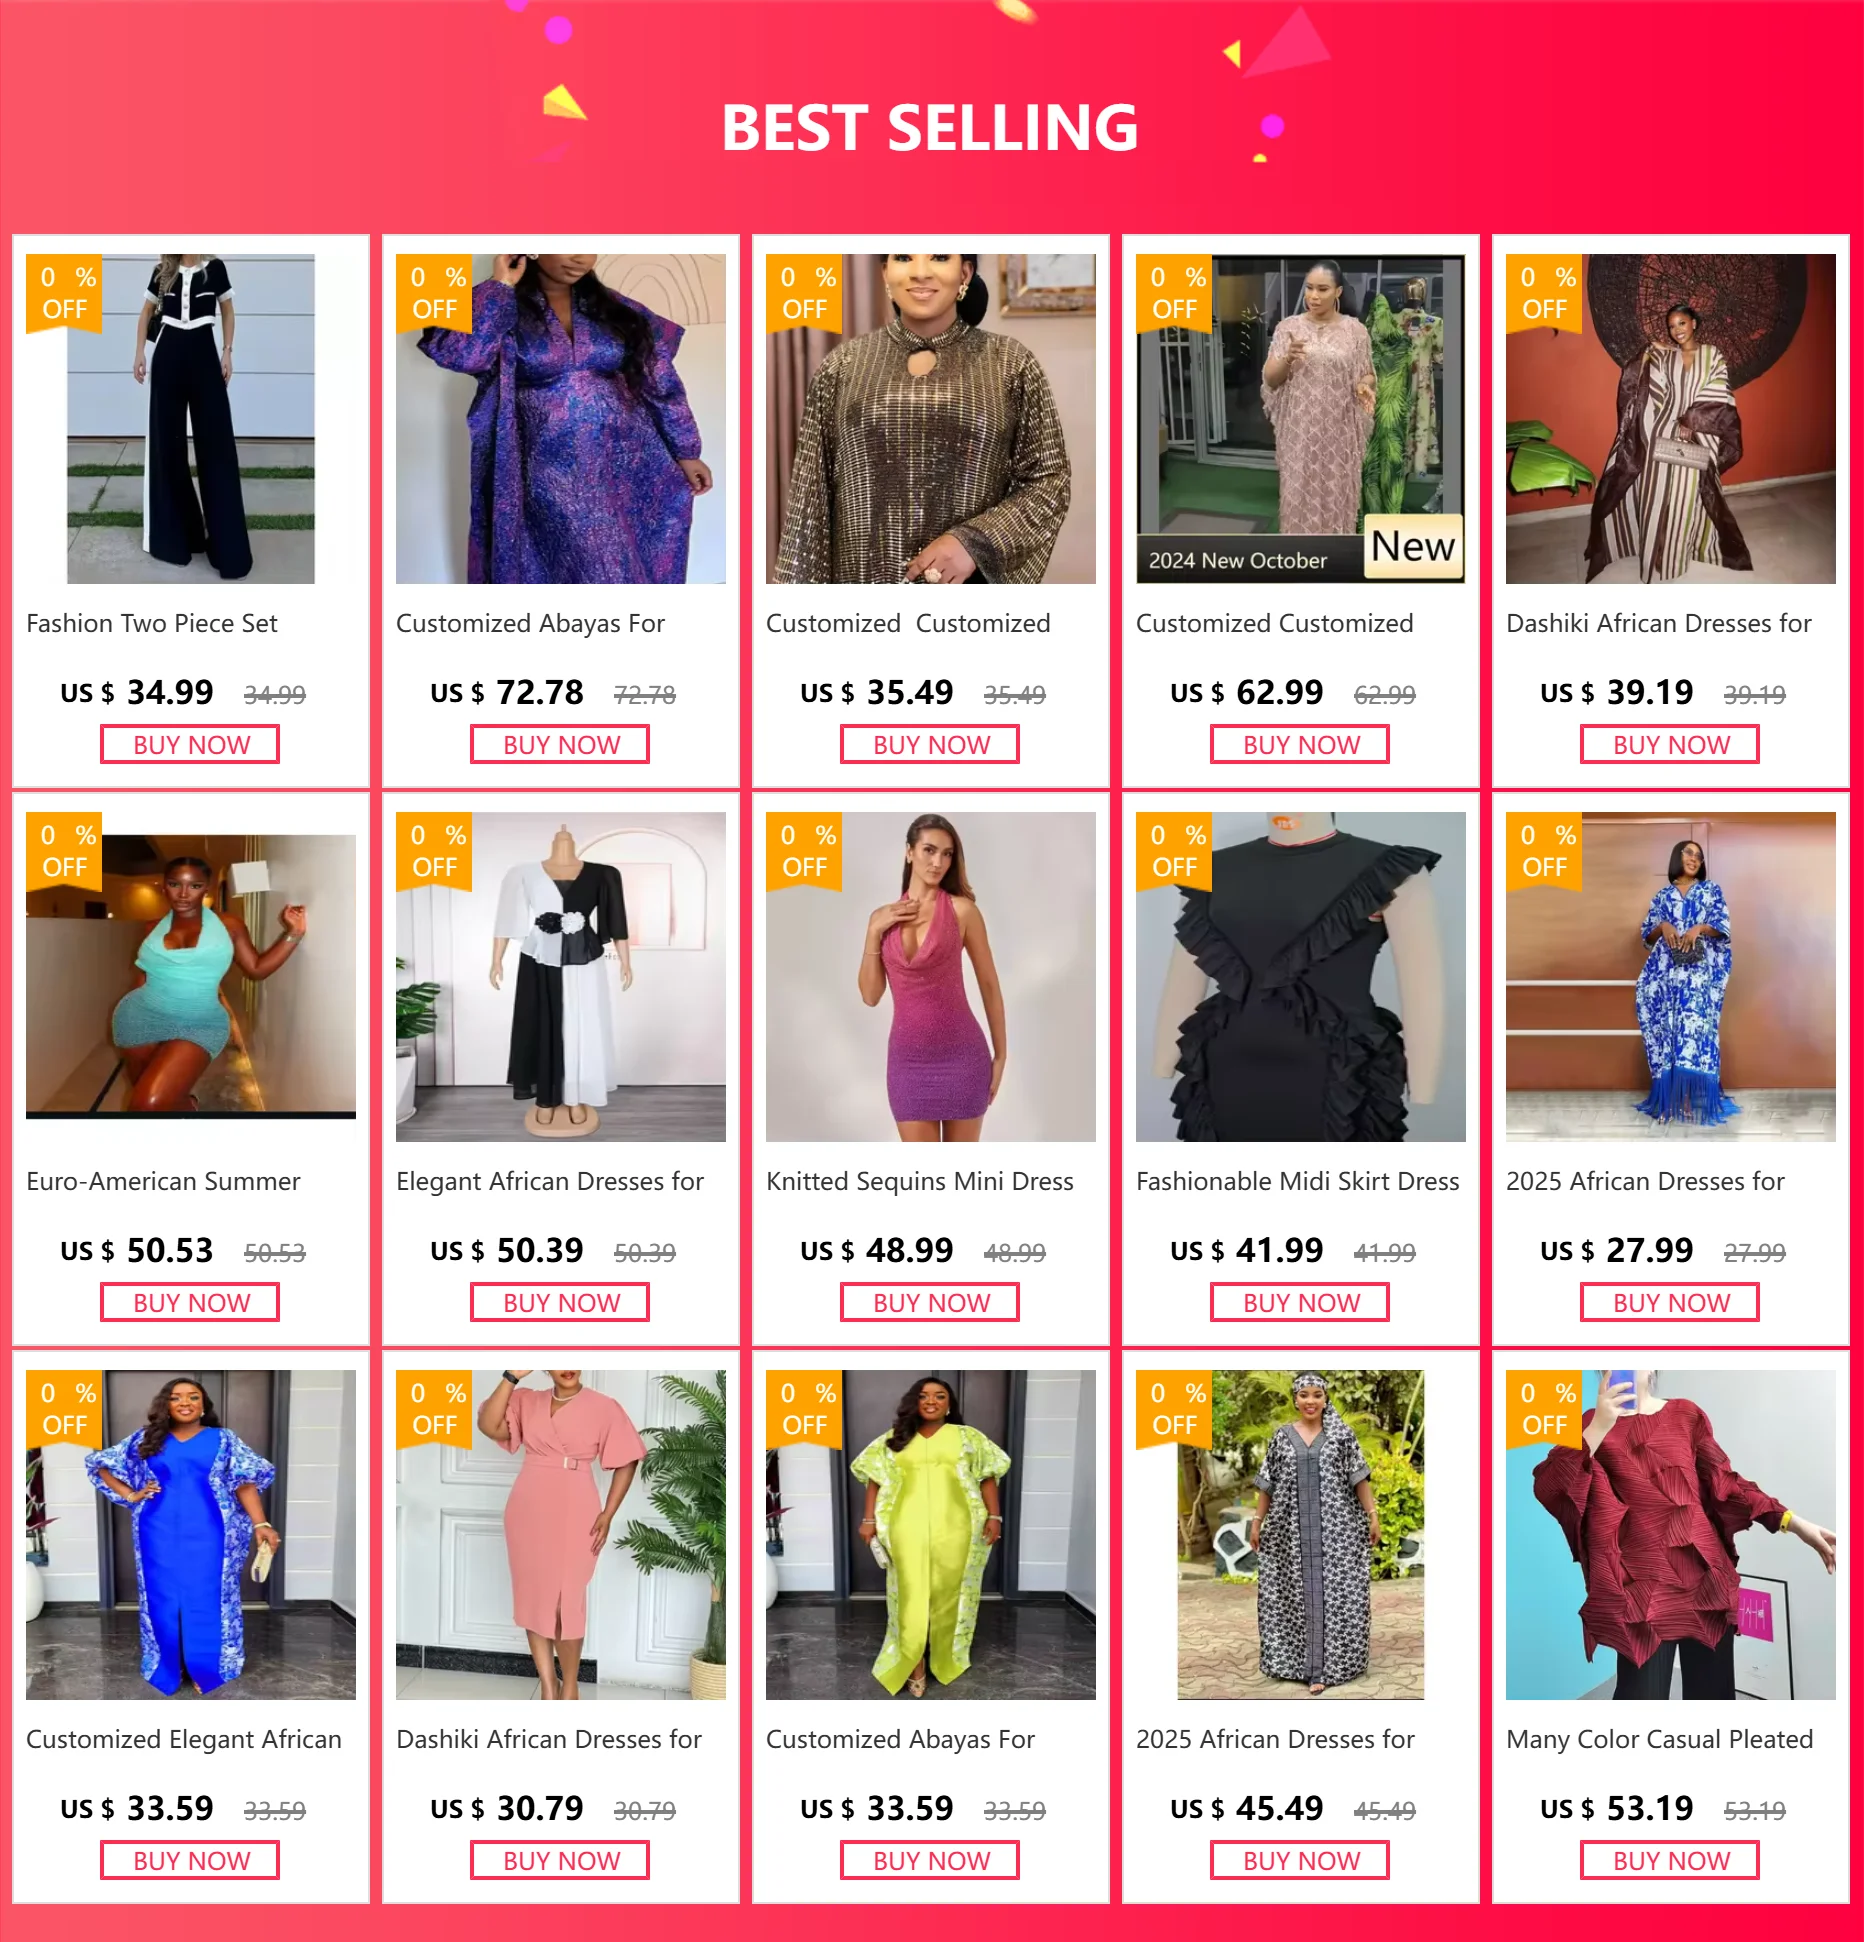Buy the US $27.99 African dress

click(x=1670, y=1303)
